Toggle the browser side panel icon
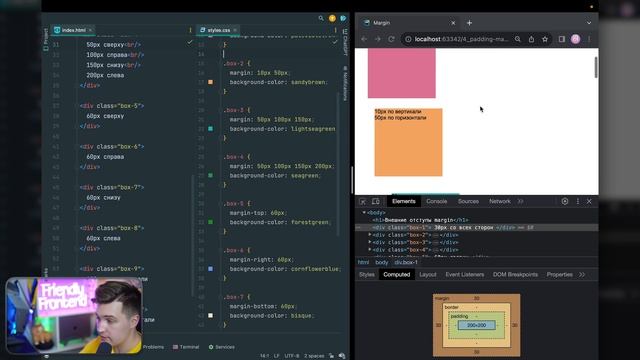640x360 pixels. pos(562,39)
